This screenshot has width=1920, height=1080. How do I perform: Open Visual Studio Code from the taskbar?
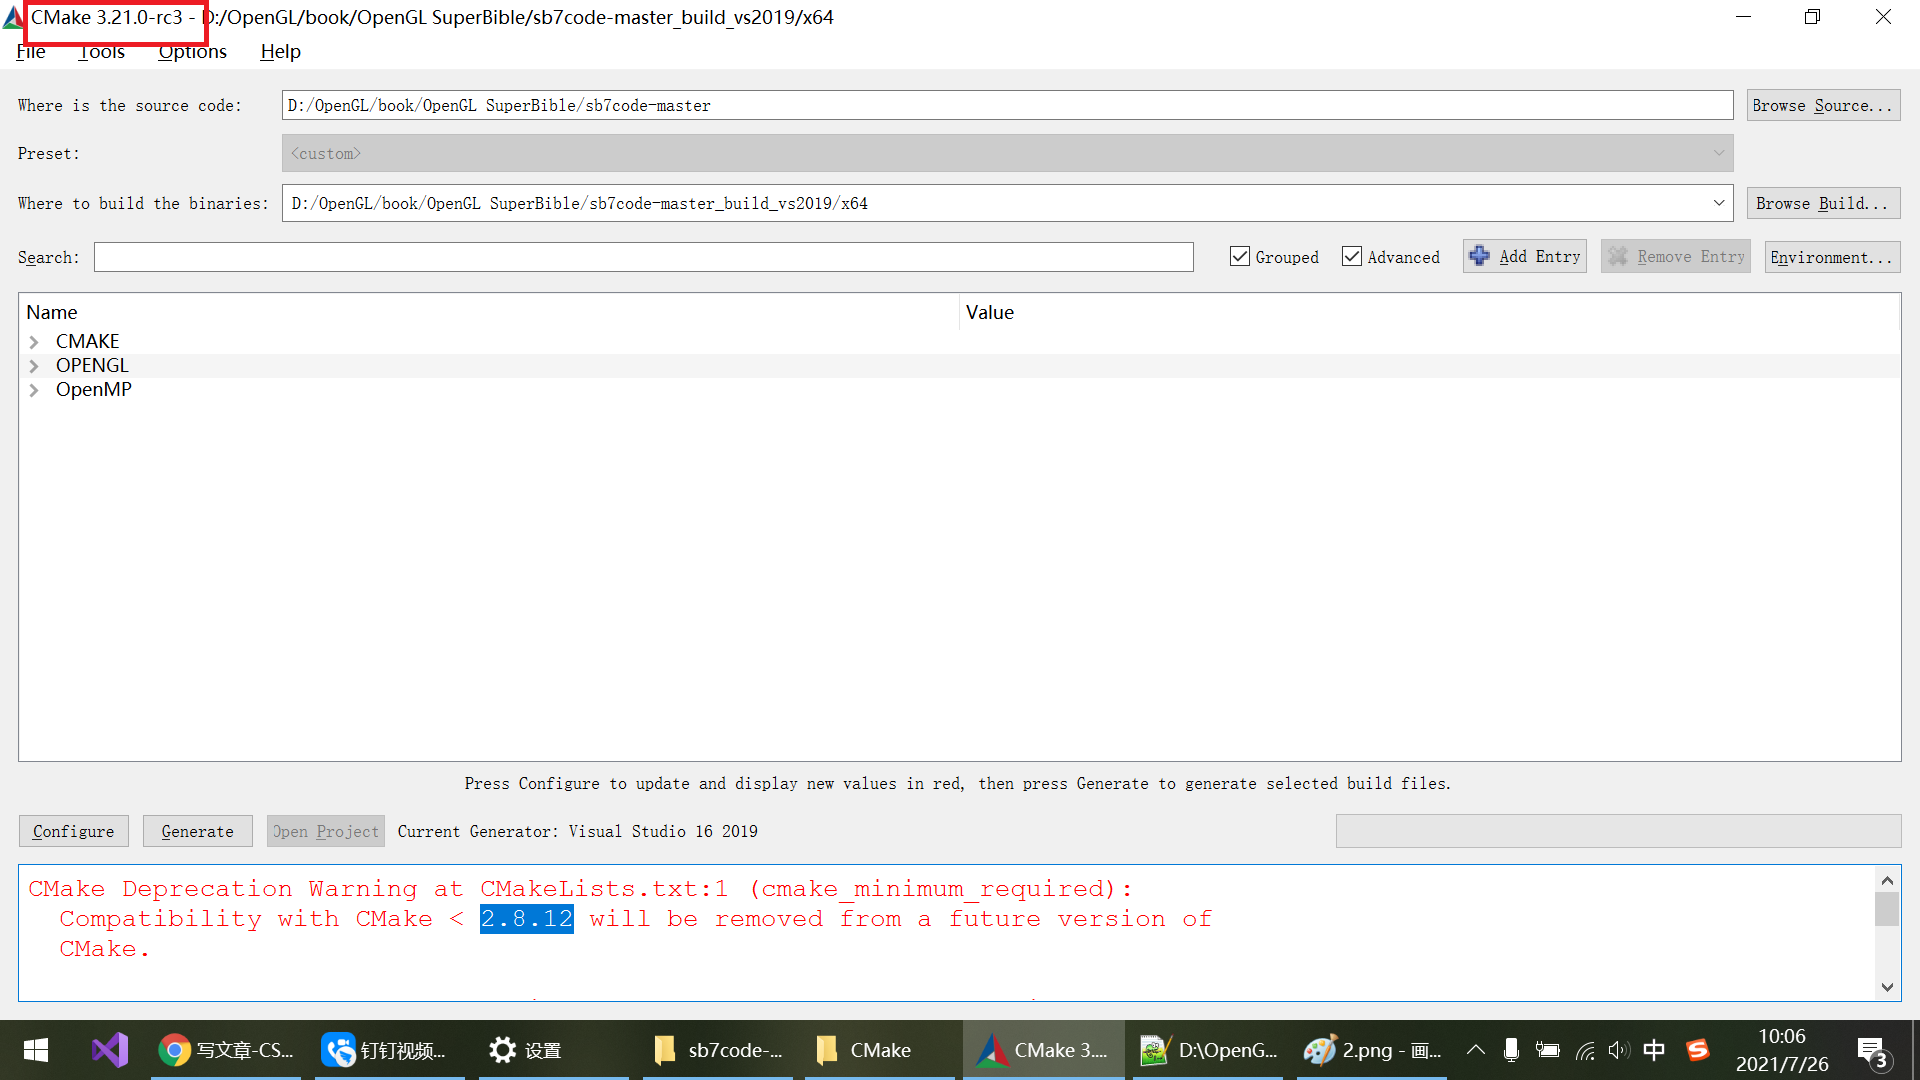point(109,1050)
